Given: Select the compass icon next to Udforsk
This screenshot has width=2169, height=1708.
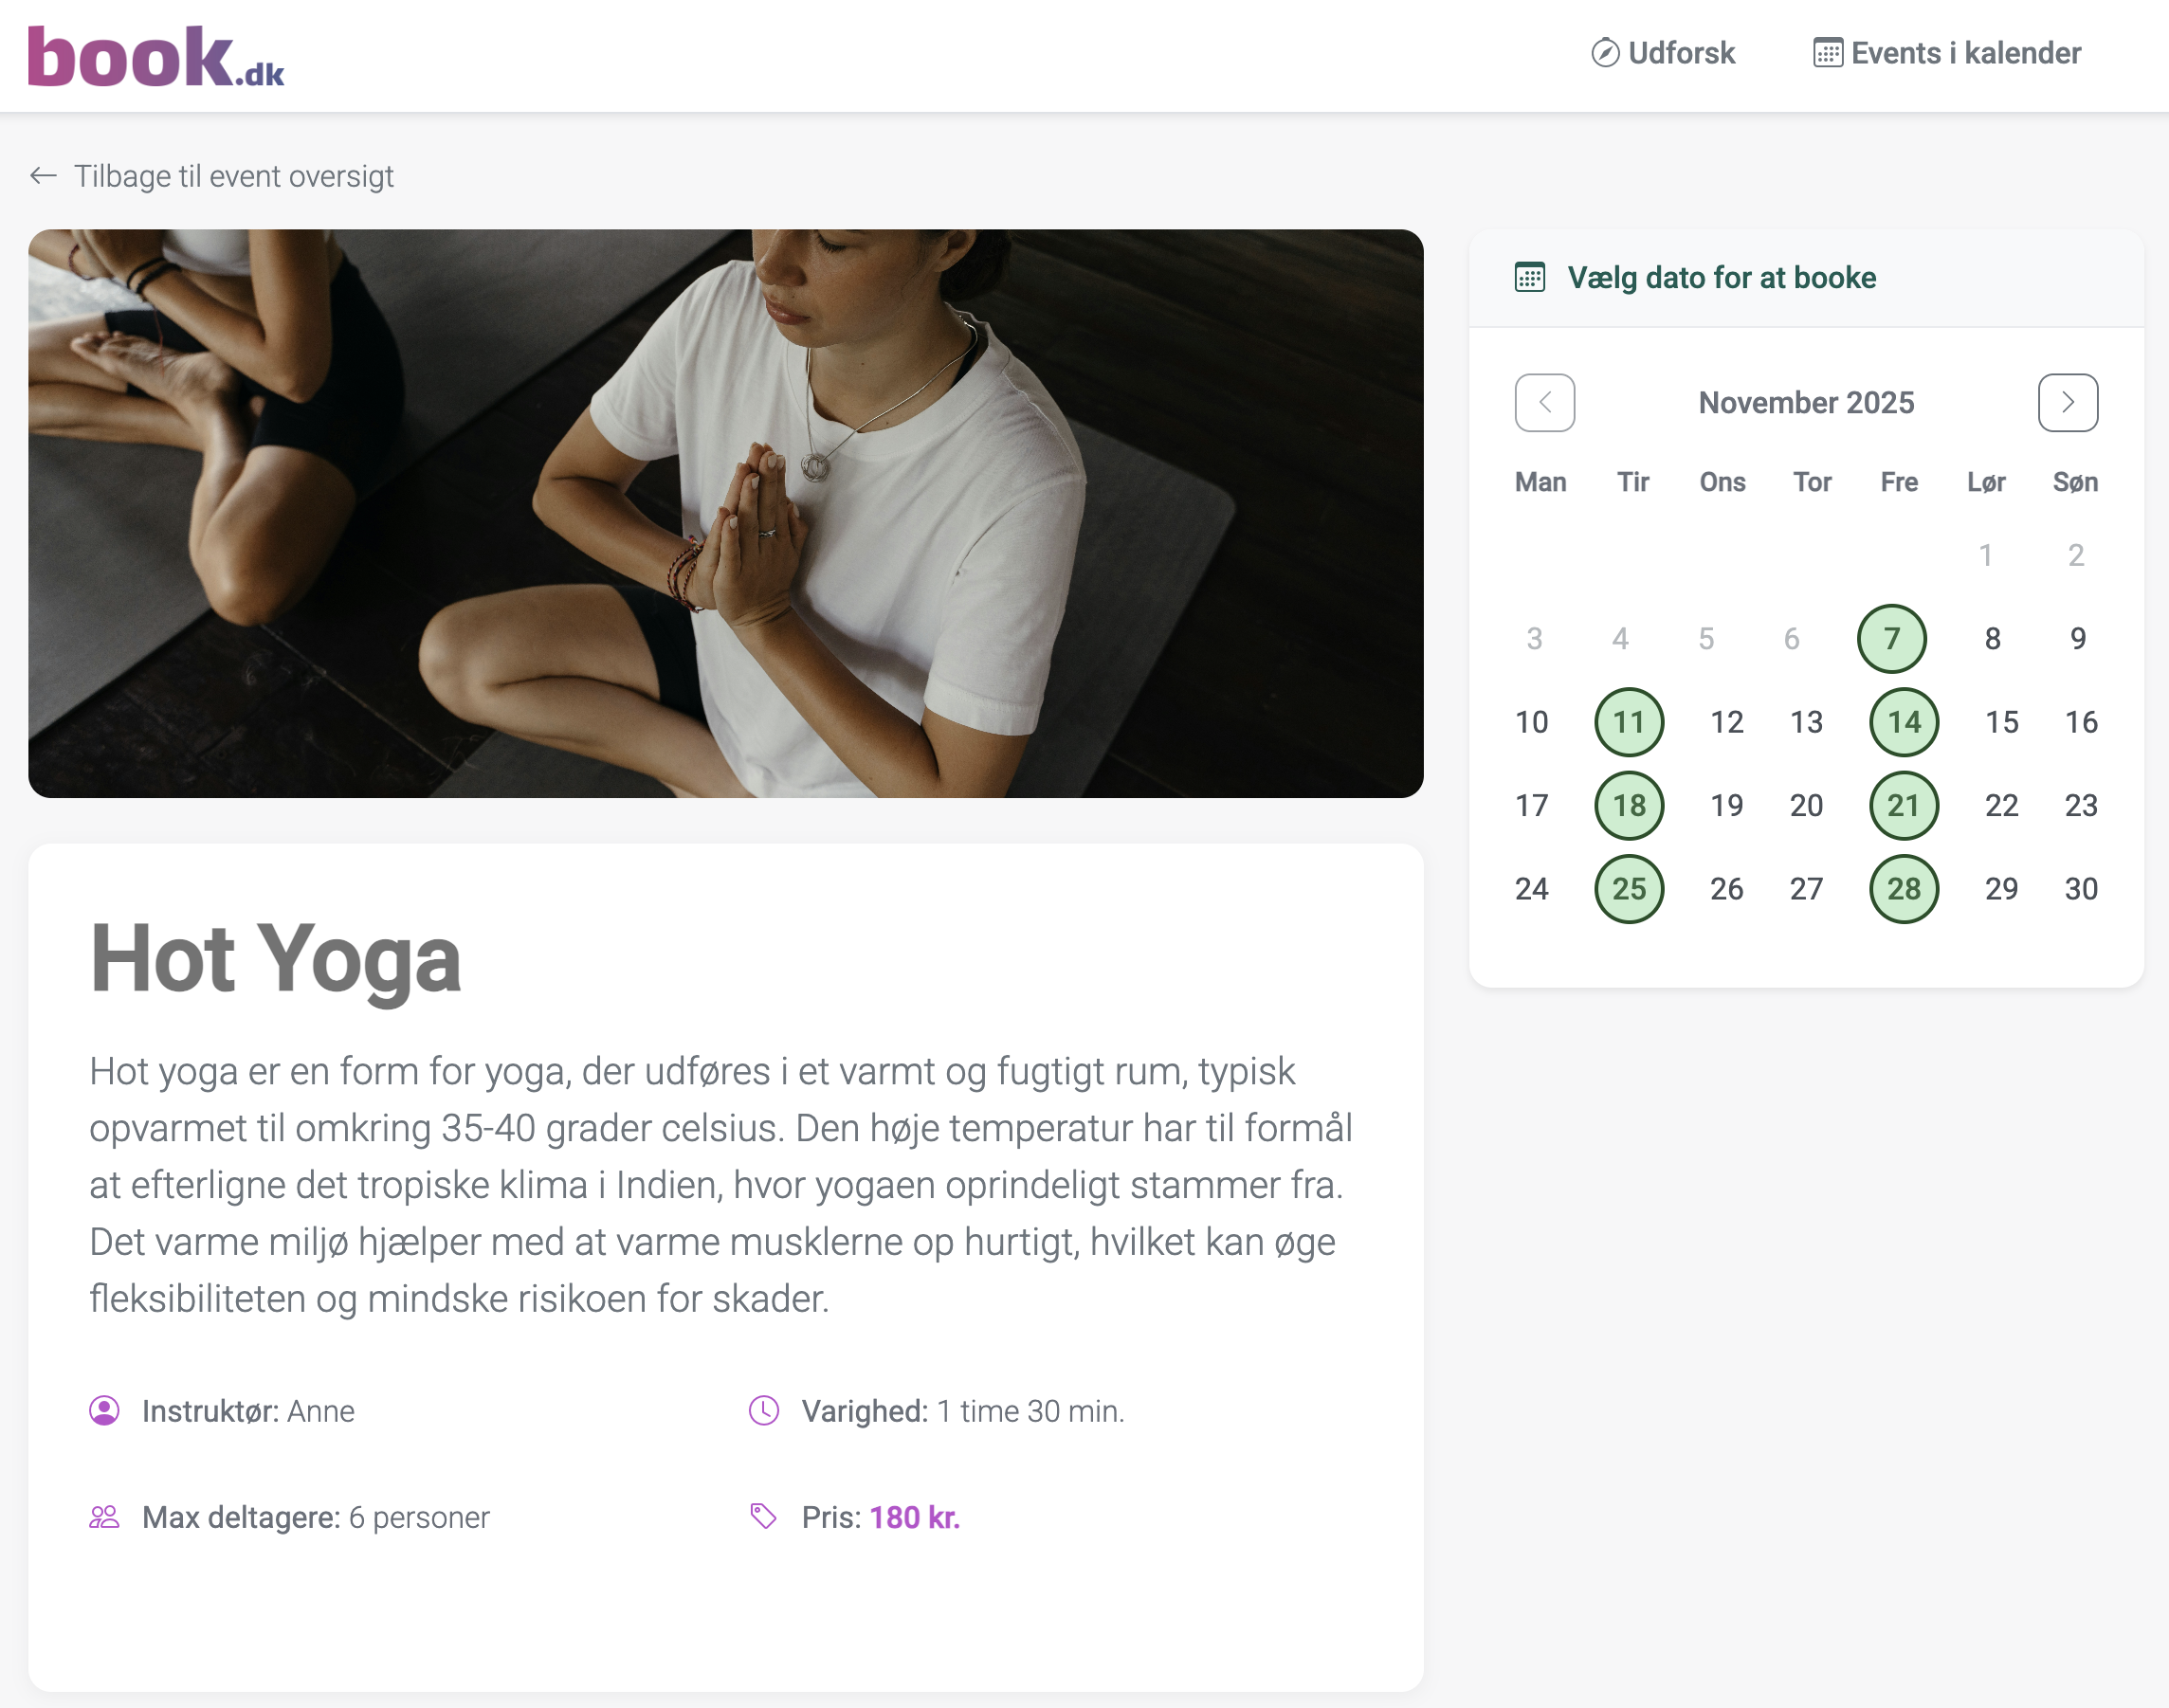Looking at the screenshot, I should click(1605, 53).
